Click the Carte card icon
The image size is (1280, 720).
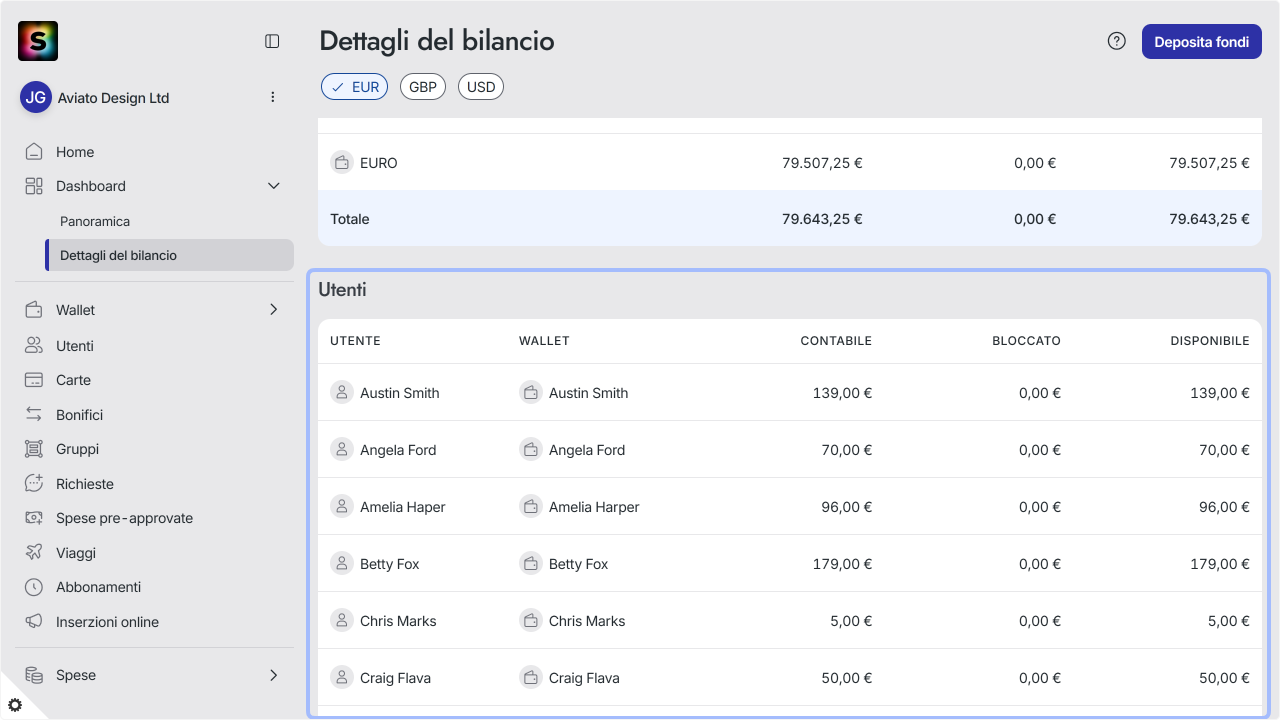tap(34, 380)
